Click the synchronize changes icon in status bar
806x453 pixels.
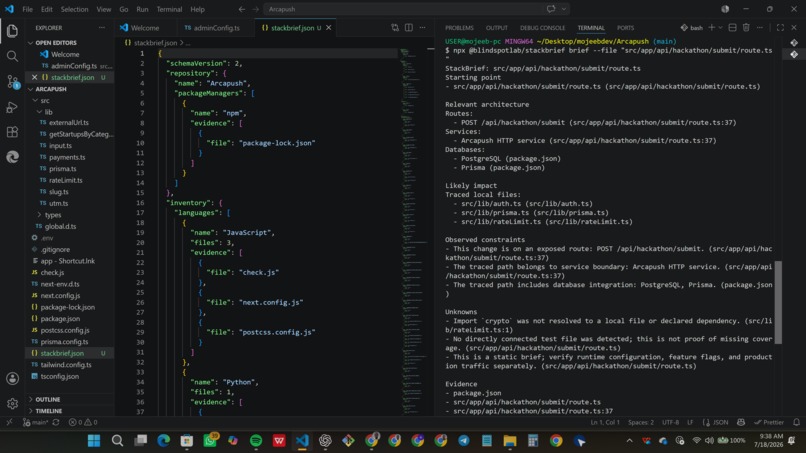[x=56, y=423]
